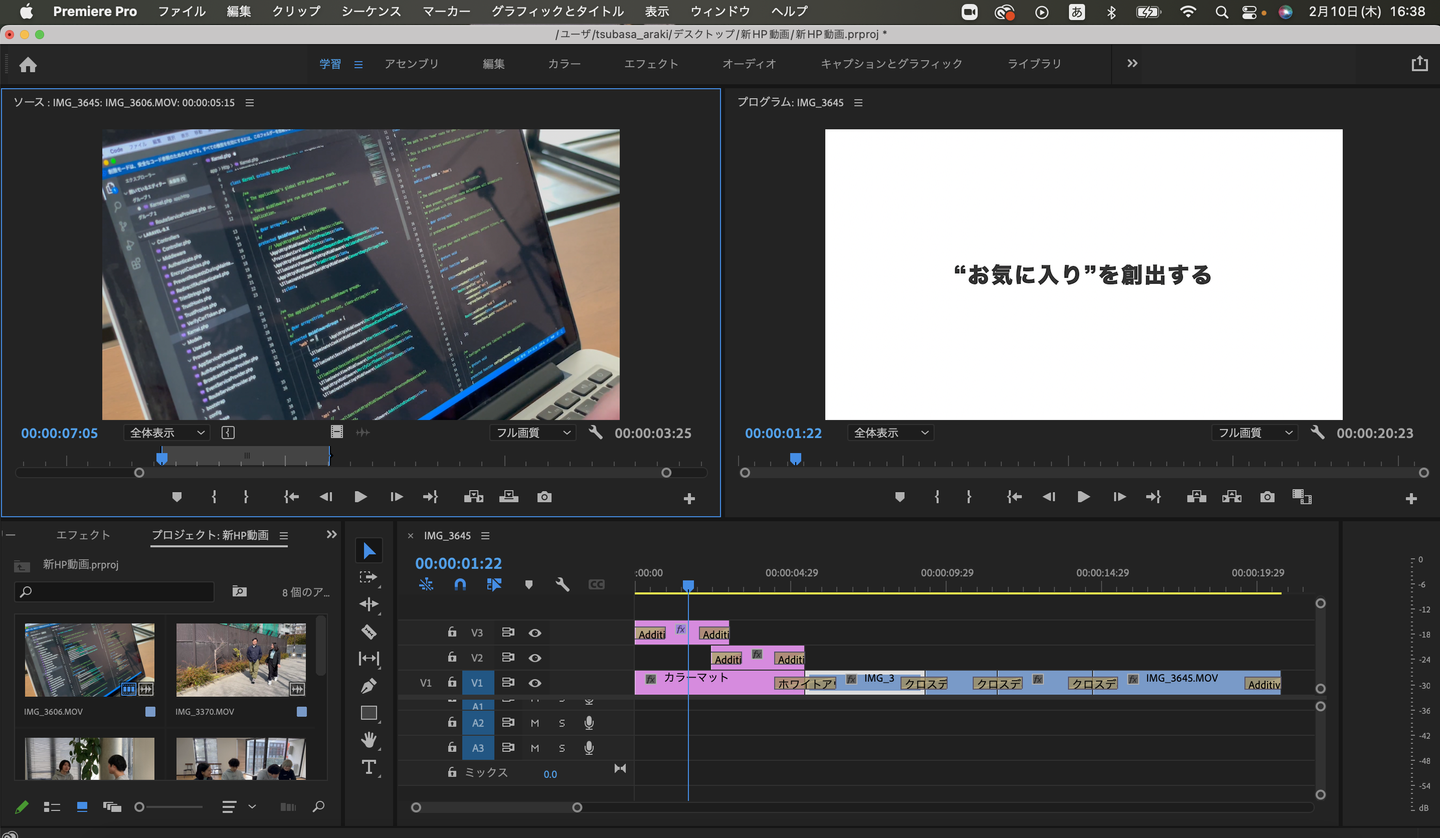The width and height of the screenshot is (1440, 838).
Task: Select the Hand tool
Action: 369,740
